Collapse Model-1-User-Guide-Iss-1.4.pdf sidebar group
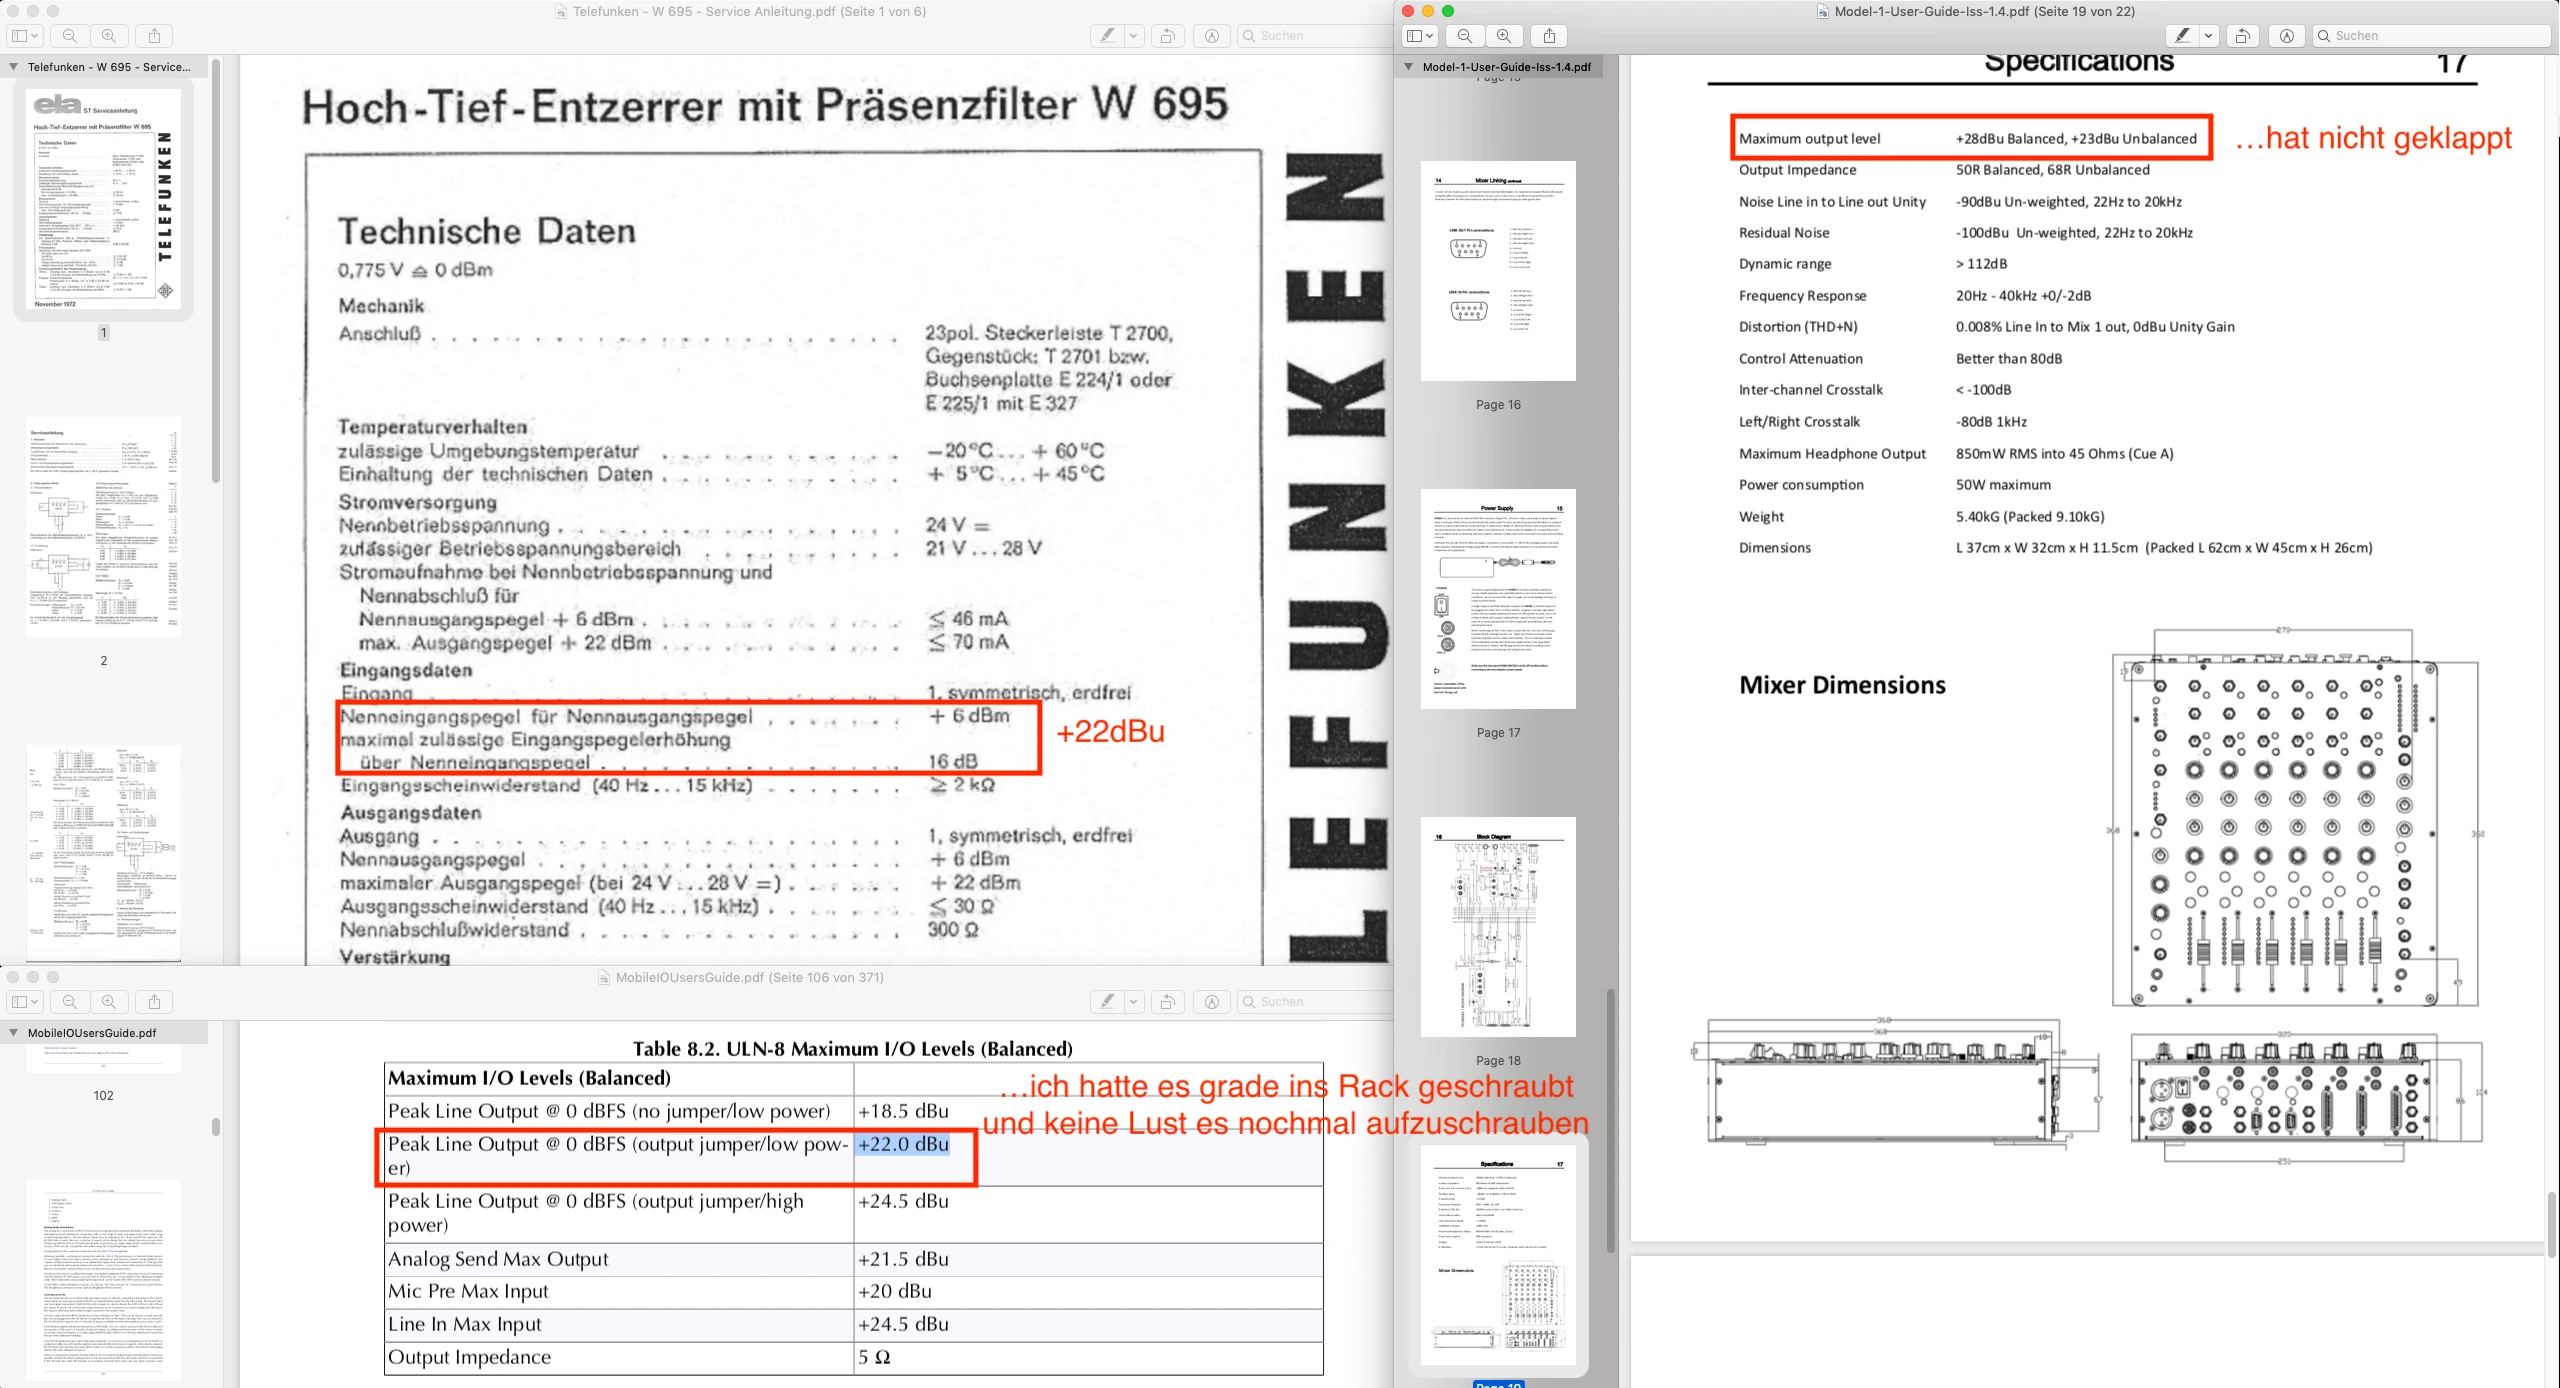The width and height of the screenshot is (2560, 1388). click(1408, 67)
